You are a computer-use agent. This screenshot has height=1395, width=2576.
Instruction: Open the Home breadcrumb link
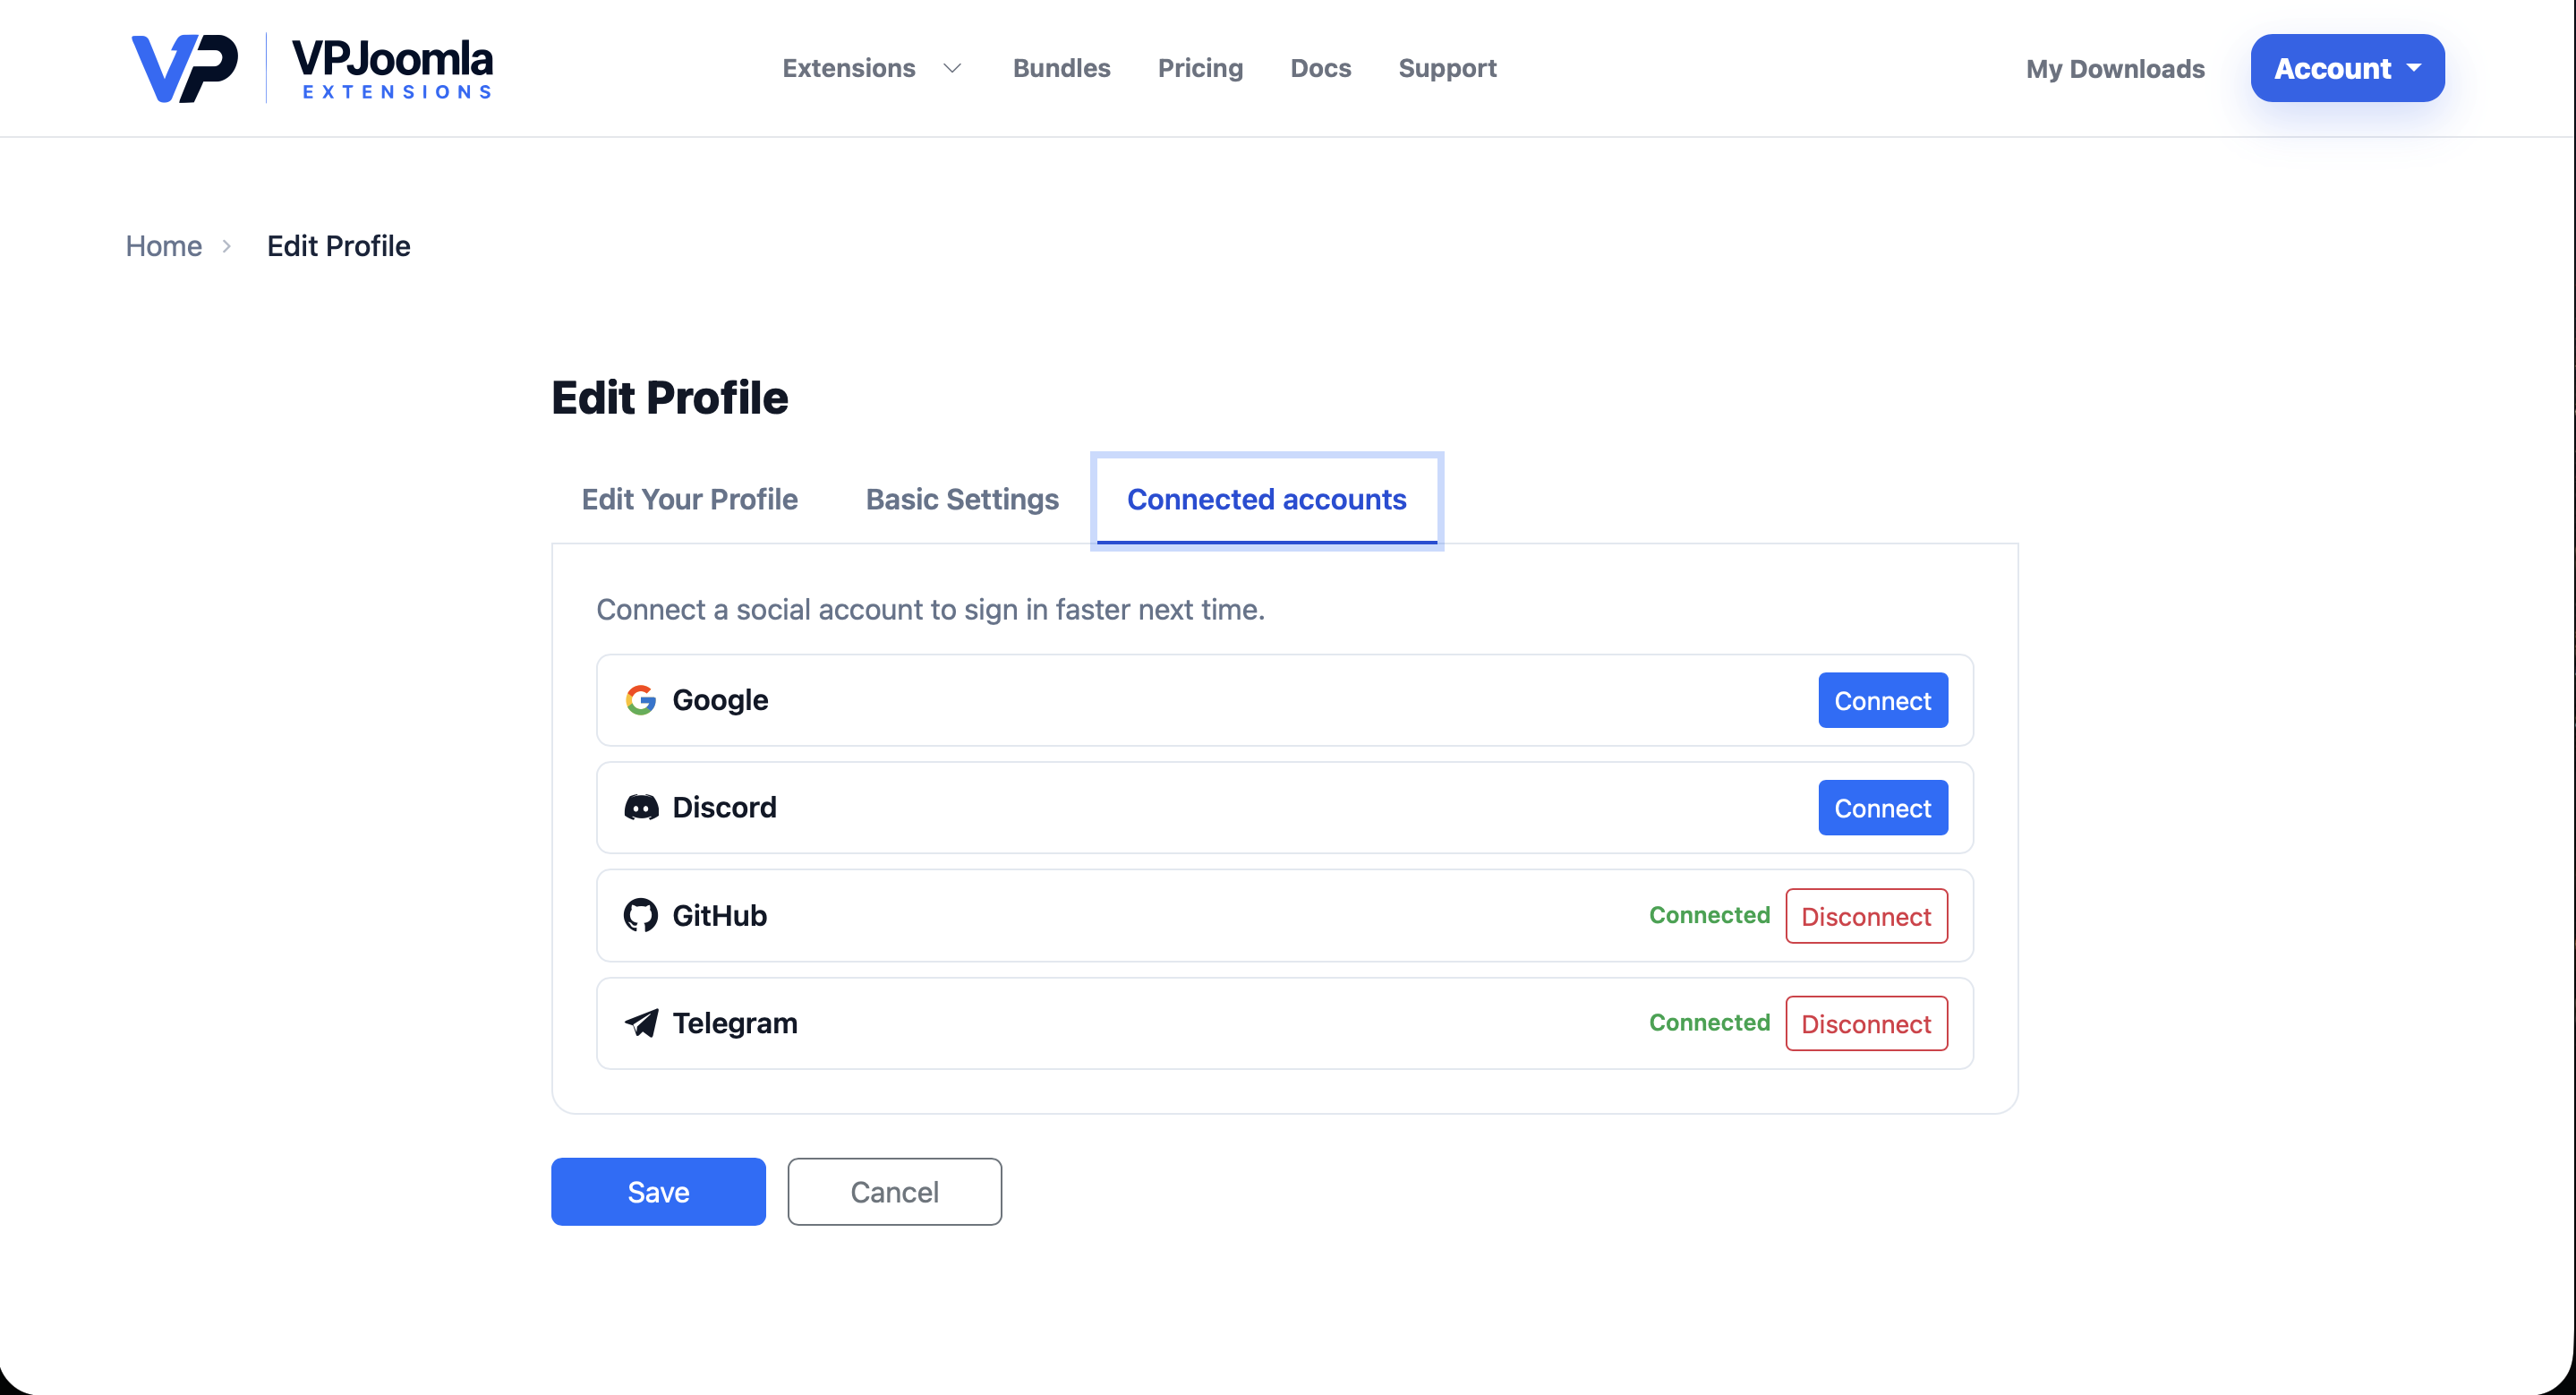tap(164, 246)
